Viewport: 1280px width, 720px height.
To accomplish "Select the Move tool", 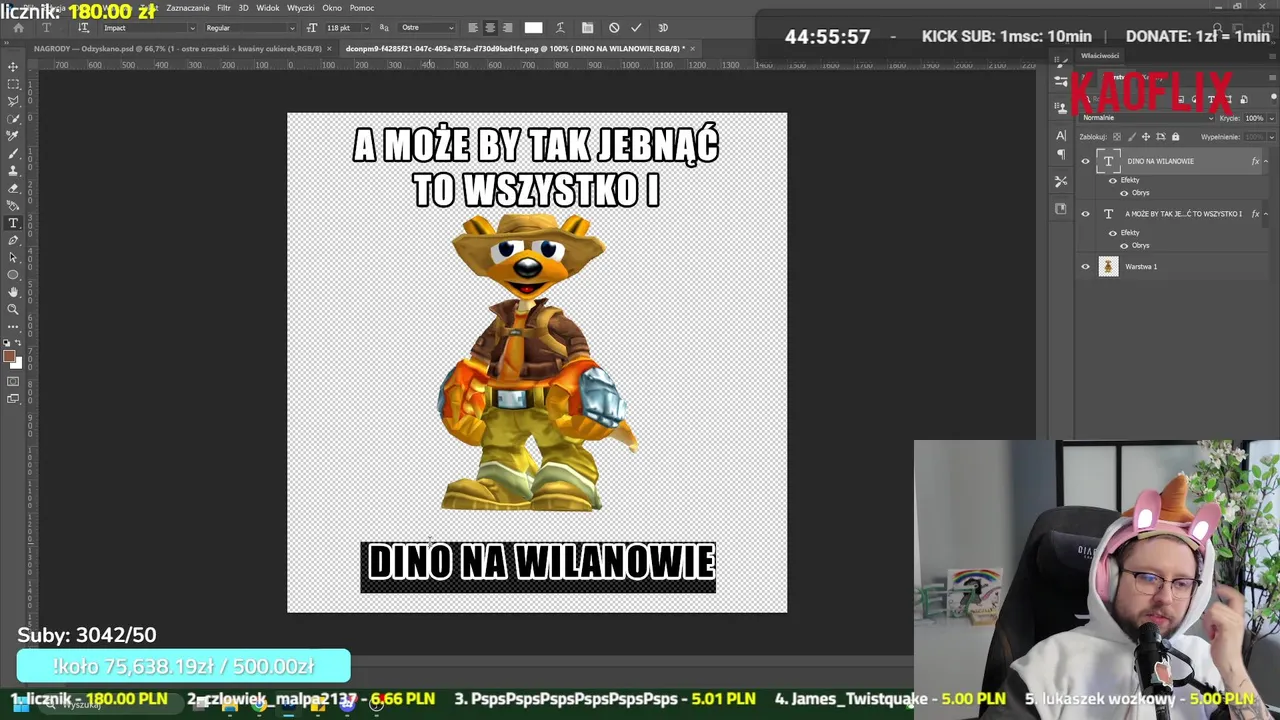I will tap(13, 67).
